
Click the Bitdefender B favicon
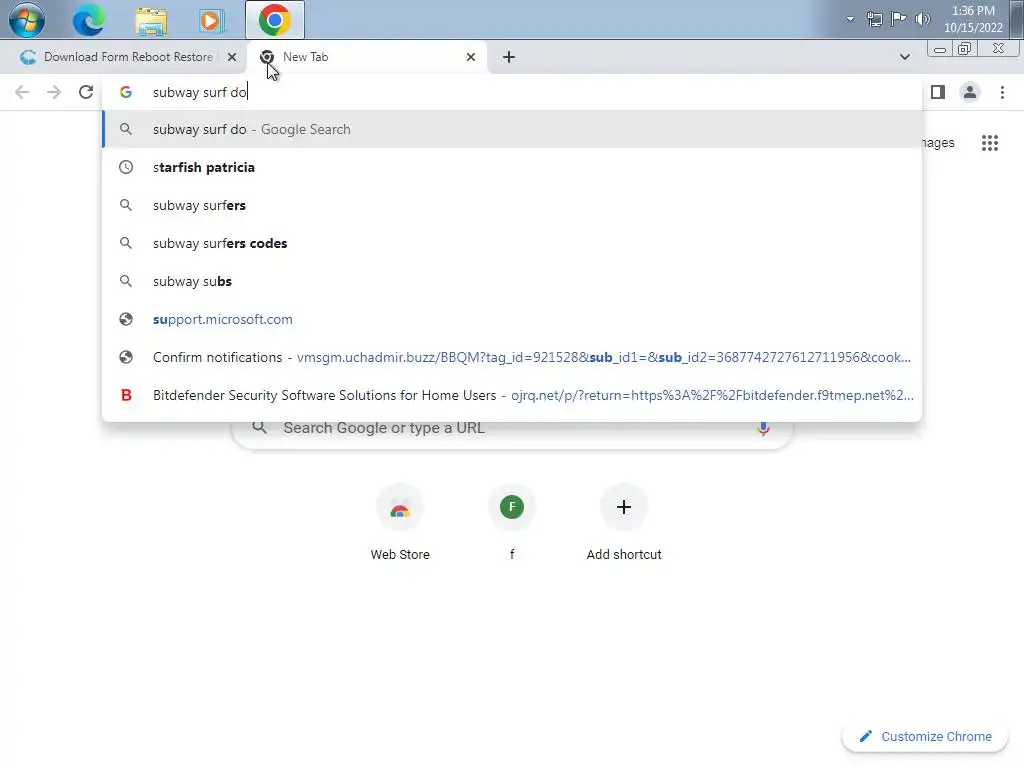pyautogui.click(x=126, y=395)
